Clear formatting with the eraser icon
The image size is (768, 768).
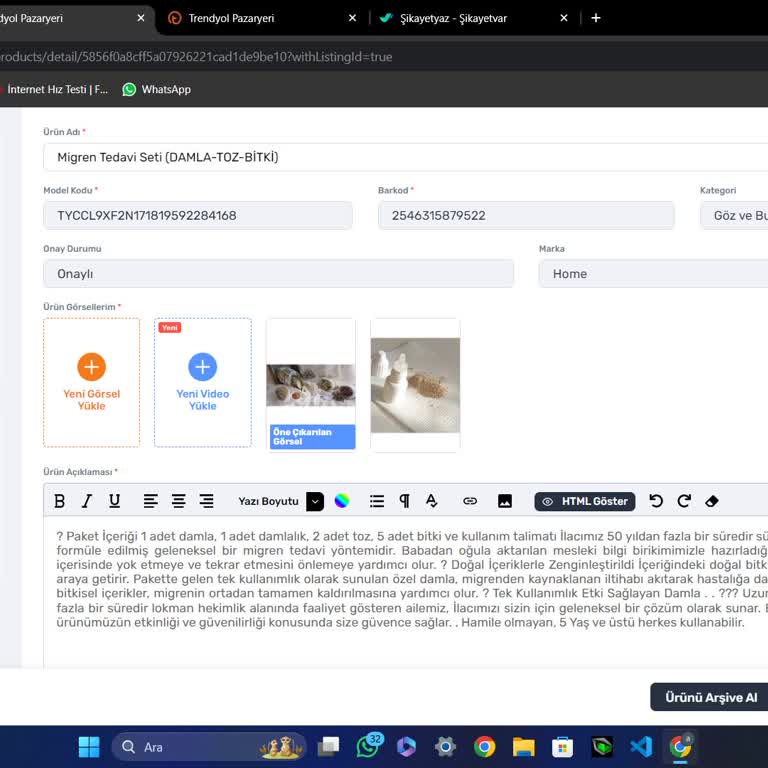coord(712,501)
